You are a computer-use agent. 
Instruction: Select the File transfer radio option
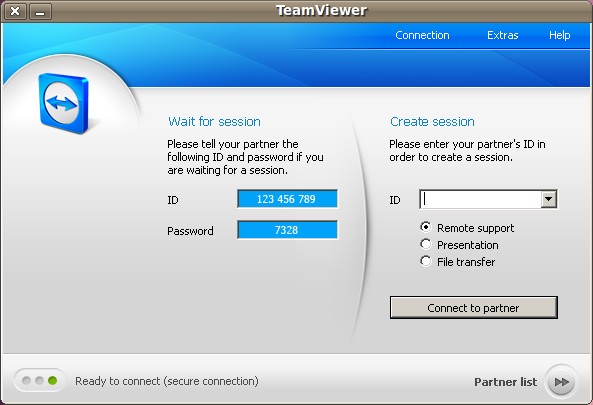point(425,261)
